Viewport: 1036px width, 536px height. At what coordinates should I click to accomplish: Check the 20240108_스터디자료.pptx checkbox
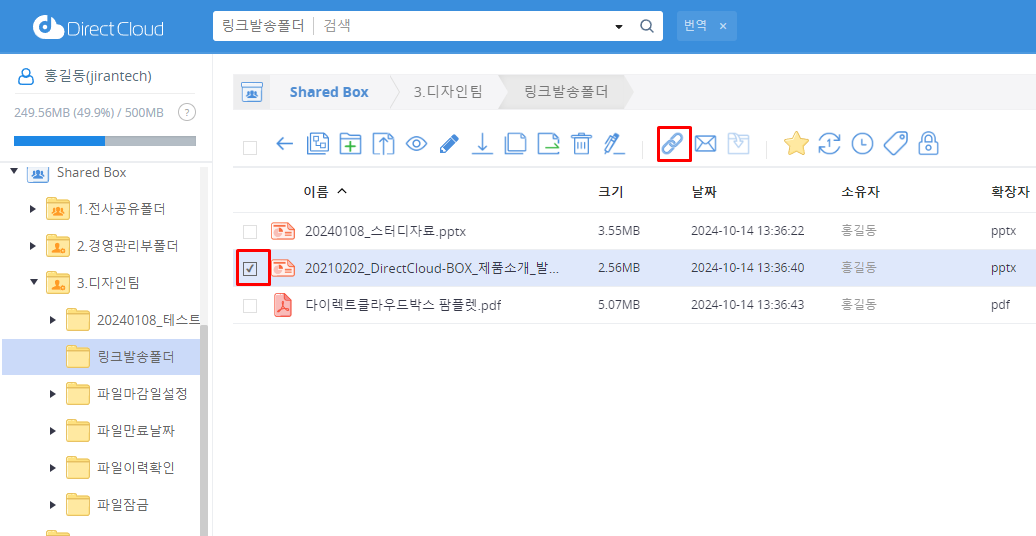point(250,232)
